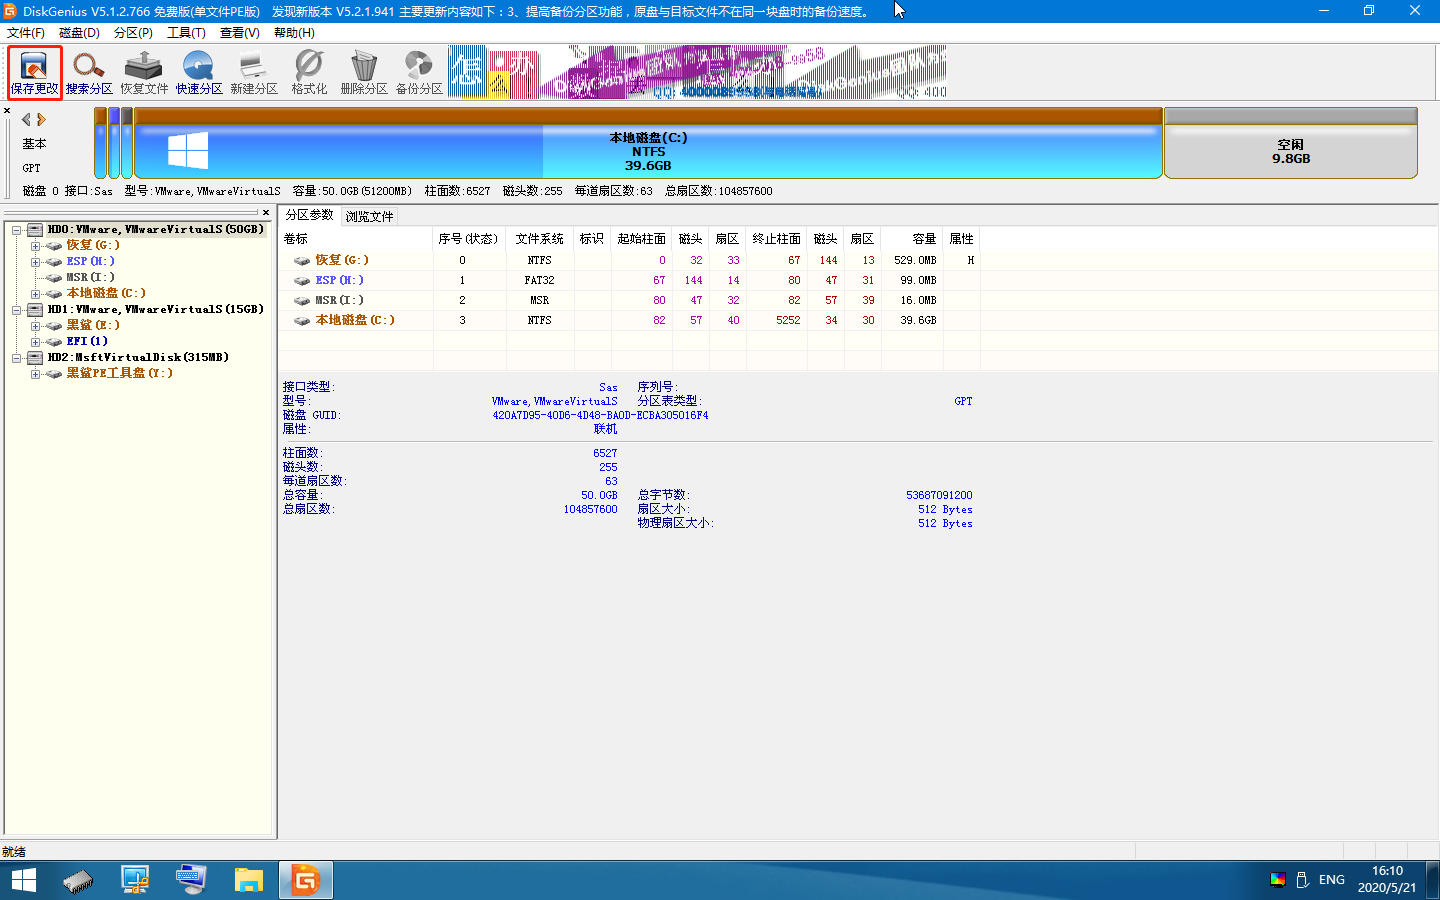This screenshot has height=900, width=1440.
Task: Open the 工具(T) menu
Action: [186, 33]
